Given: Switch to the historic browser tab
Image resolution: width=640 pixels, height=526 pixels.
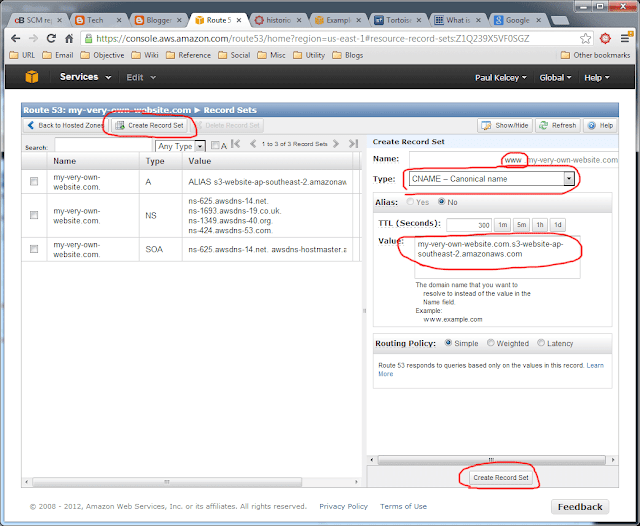Looking at the screenshot, I should click(278, 20).
